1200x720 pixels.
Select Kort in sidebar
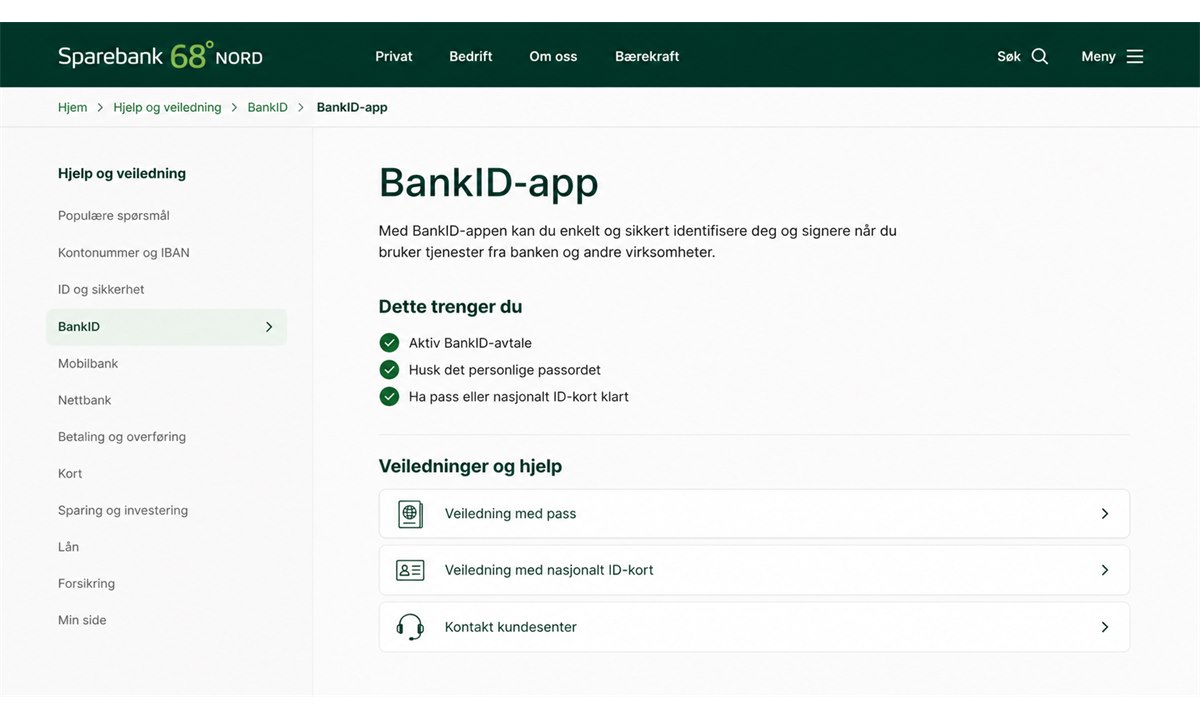tap(70, 474)
